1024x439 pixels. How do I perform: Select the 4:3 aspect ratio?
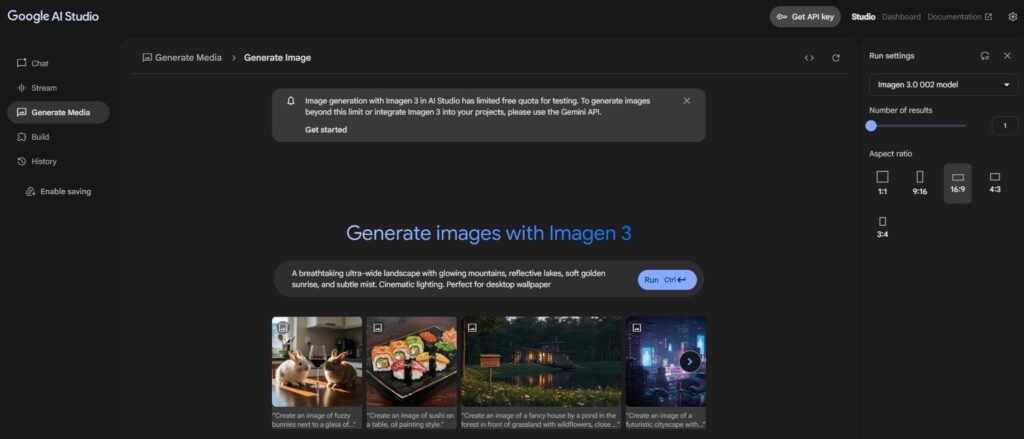point(995,183)
